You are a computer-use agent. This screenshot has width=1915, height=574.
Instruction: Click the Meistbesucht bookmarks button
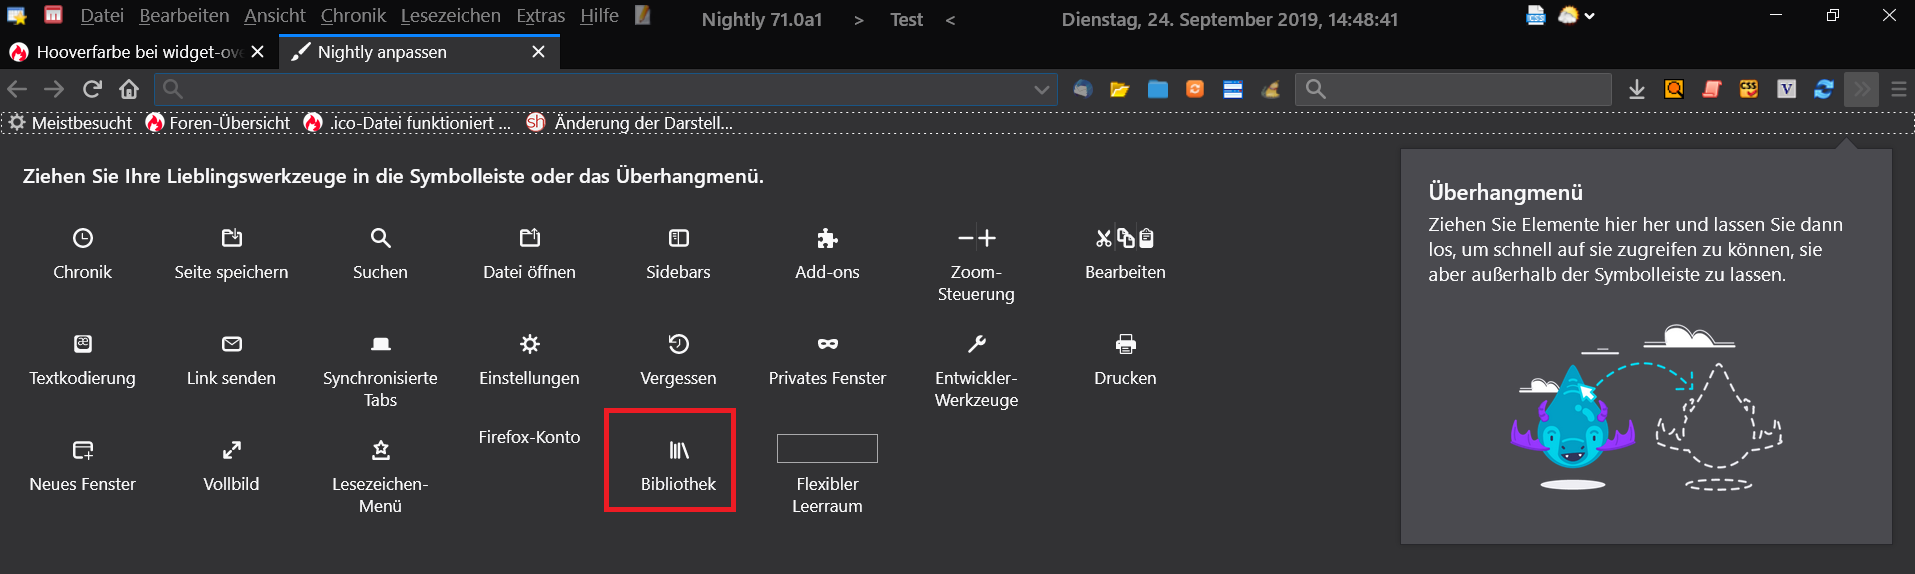click(71, 123)
